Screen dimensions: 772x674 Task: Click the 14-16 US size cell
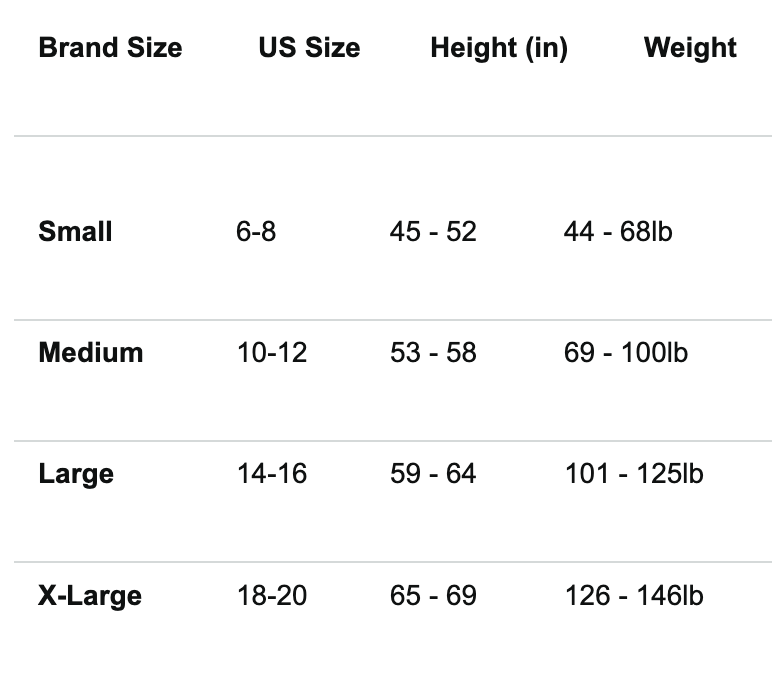coord(272,474)
